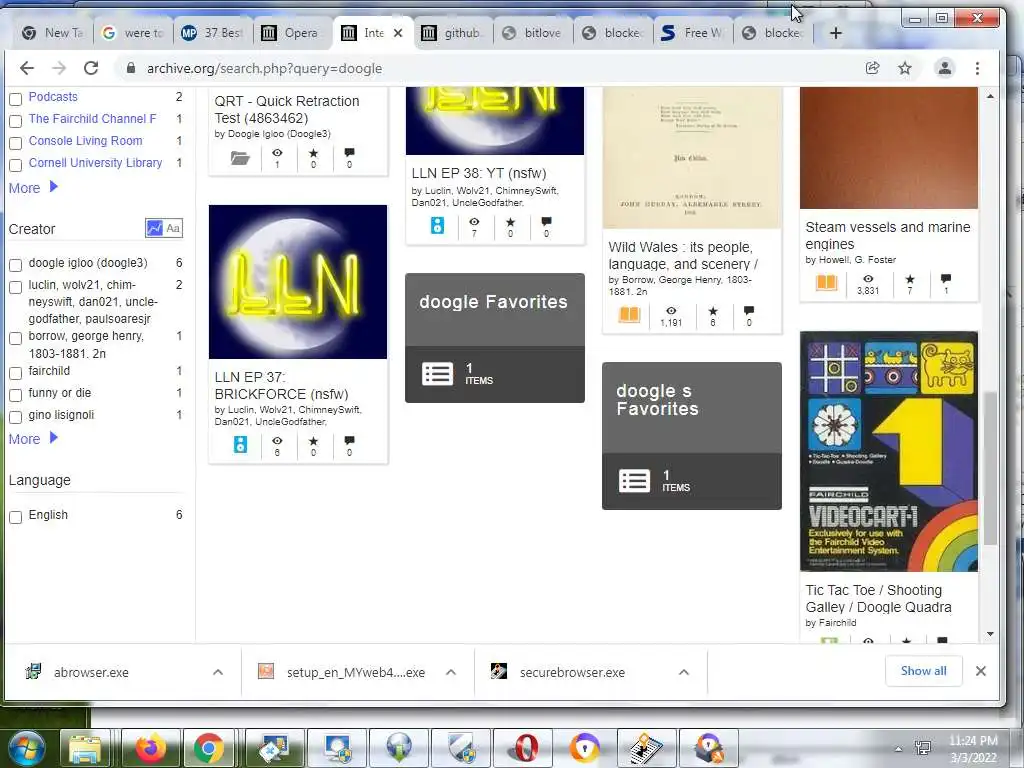Check Cornell University Library filter
The image size is (1024, 768).
pos(16,165)
